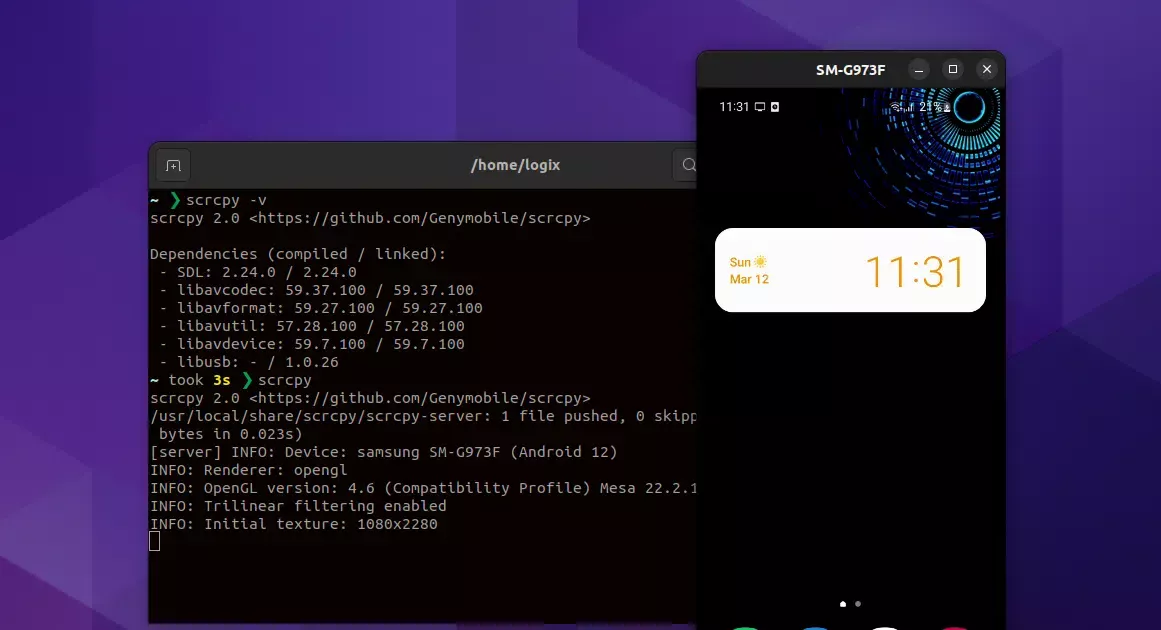This screenshot has height=630, width=1161.
Task: Open the pink app icon in the dock
Action: [955, 627]
